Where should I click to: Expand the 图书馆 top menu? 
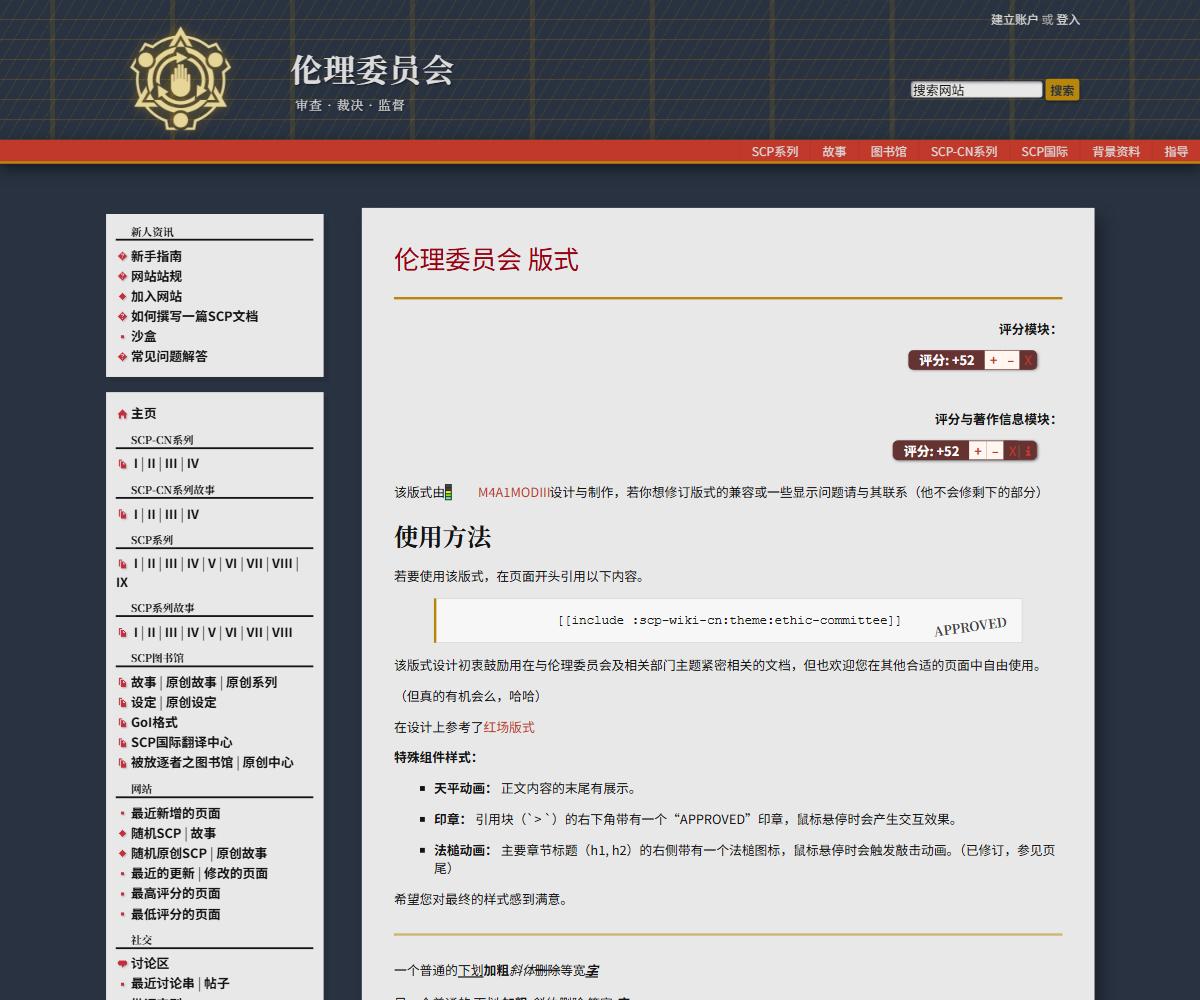[x=888, y=152]
